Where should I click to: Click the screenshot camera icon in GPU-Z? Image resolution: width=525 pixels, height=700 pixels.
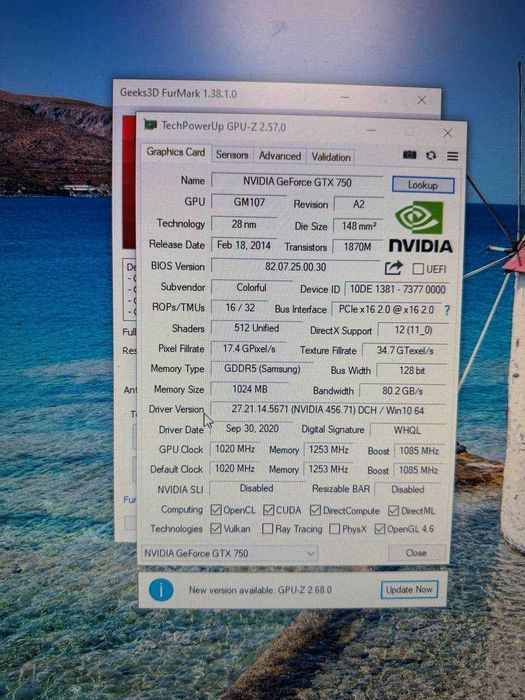pyautogui.click(x=409, y=155)
